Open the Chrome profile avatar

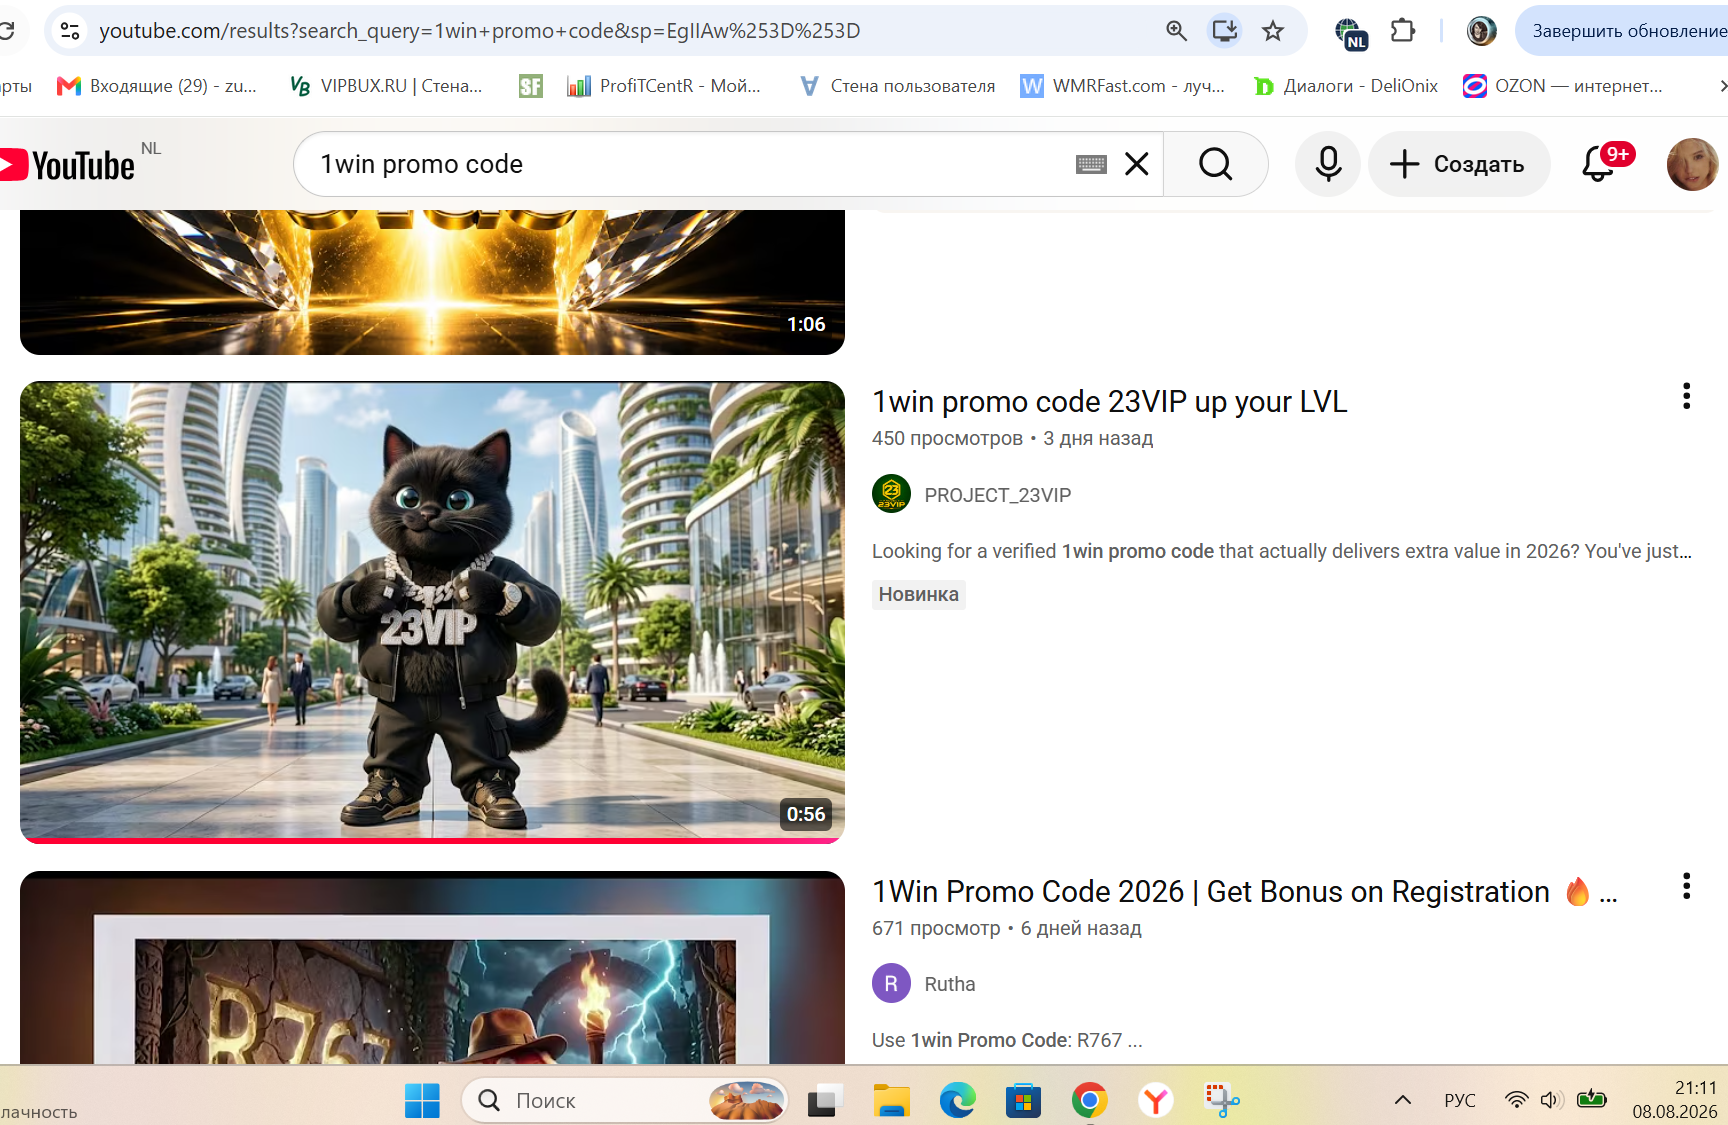point(1481,31)
